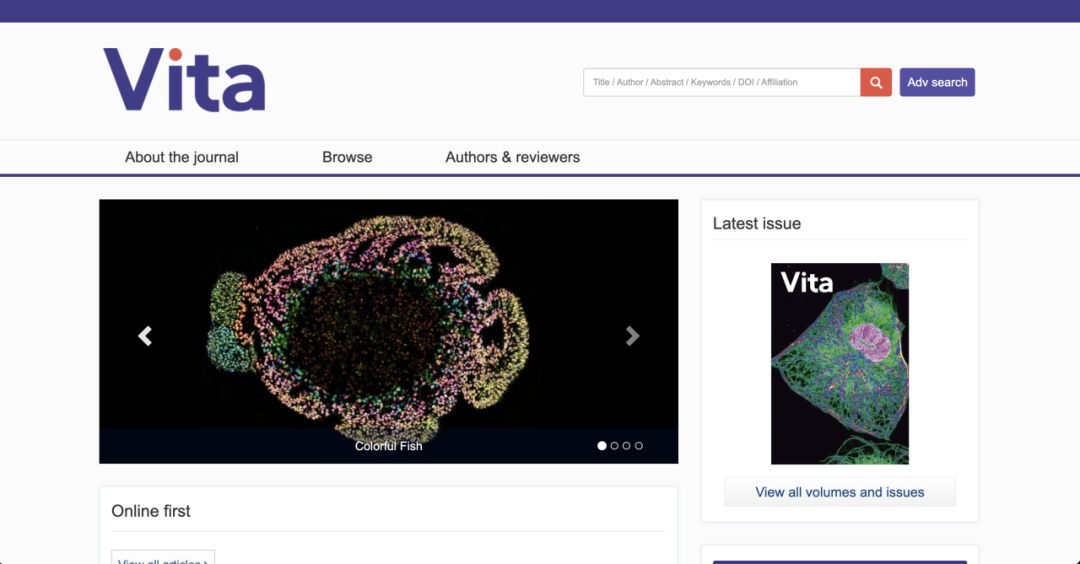Click the red magnifier search button
Image resolution: width=1080 pixels, height=564 pixels.
[x=875, y=82]
